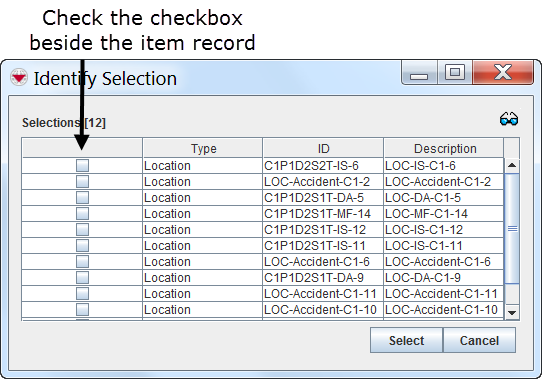Click the vertical scrollbar thumb

click(512, 229)
